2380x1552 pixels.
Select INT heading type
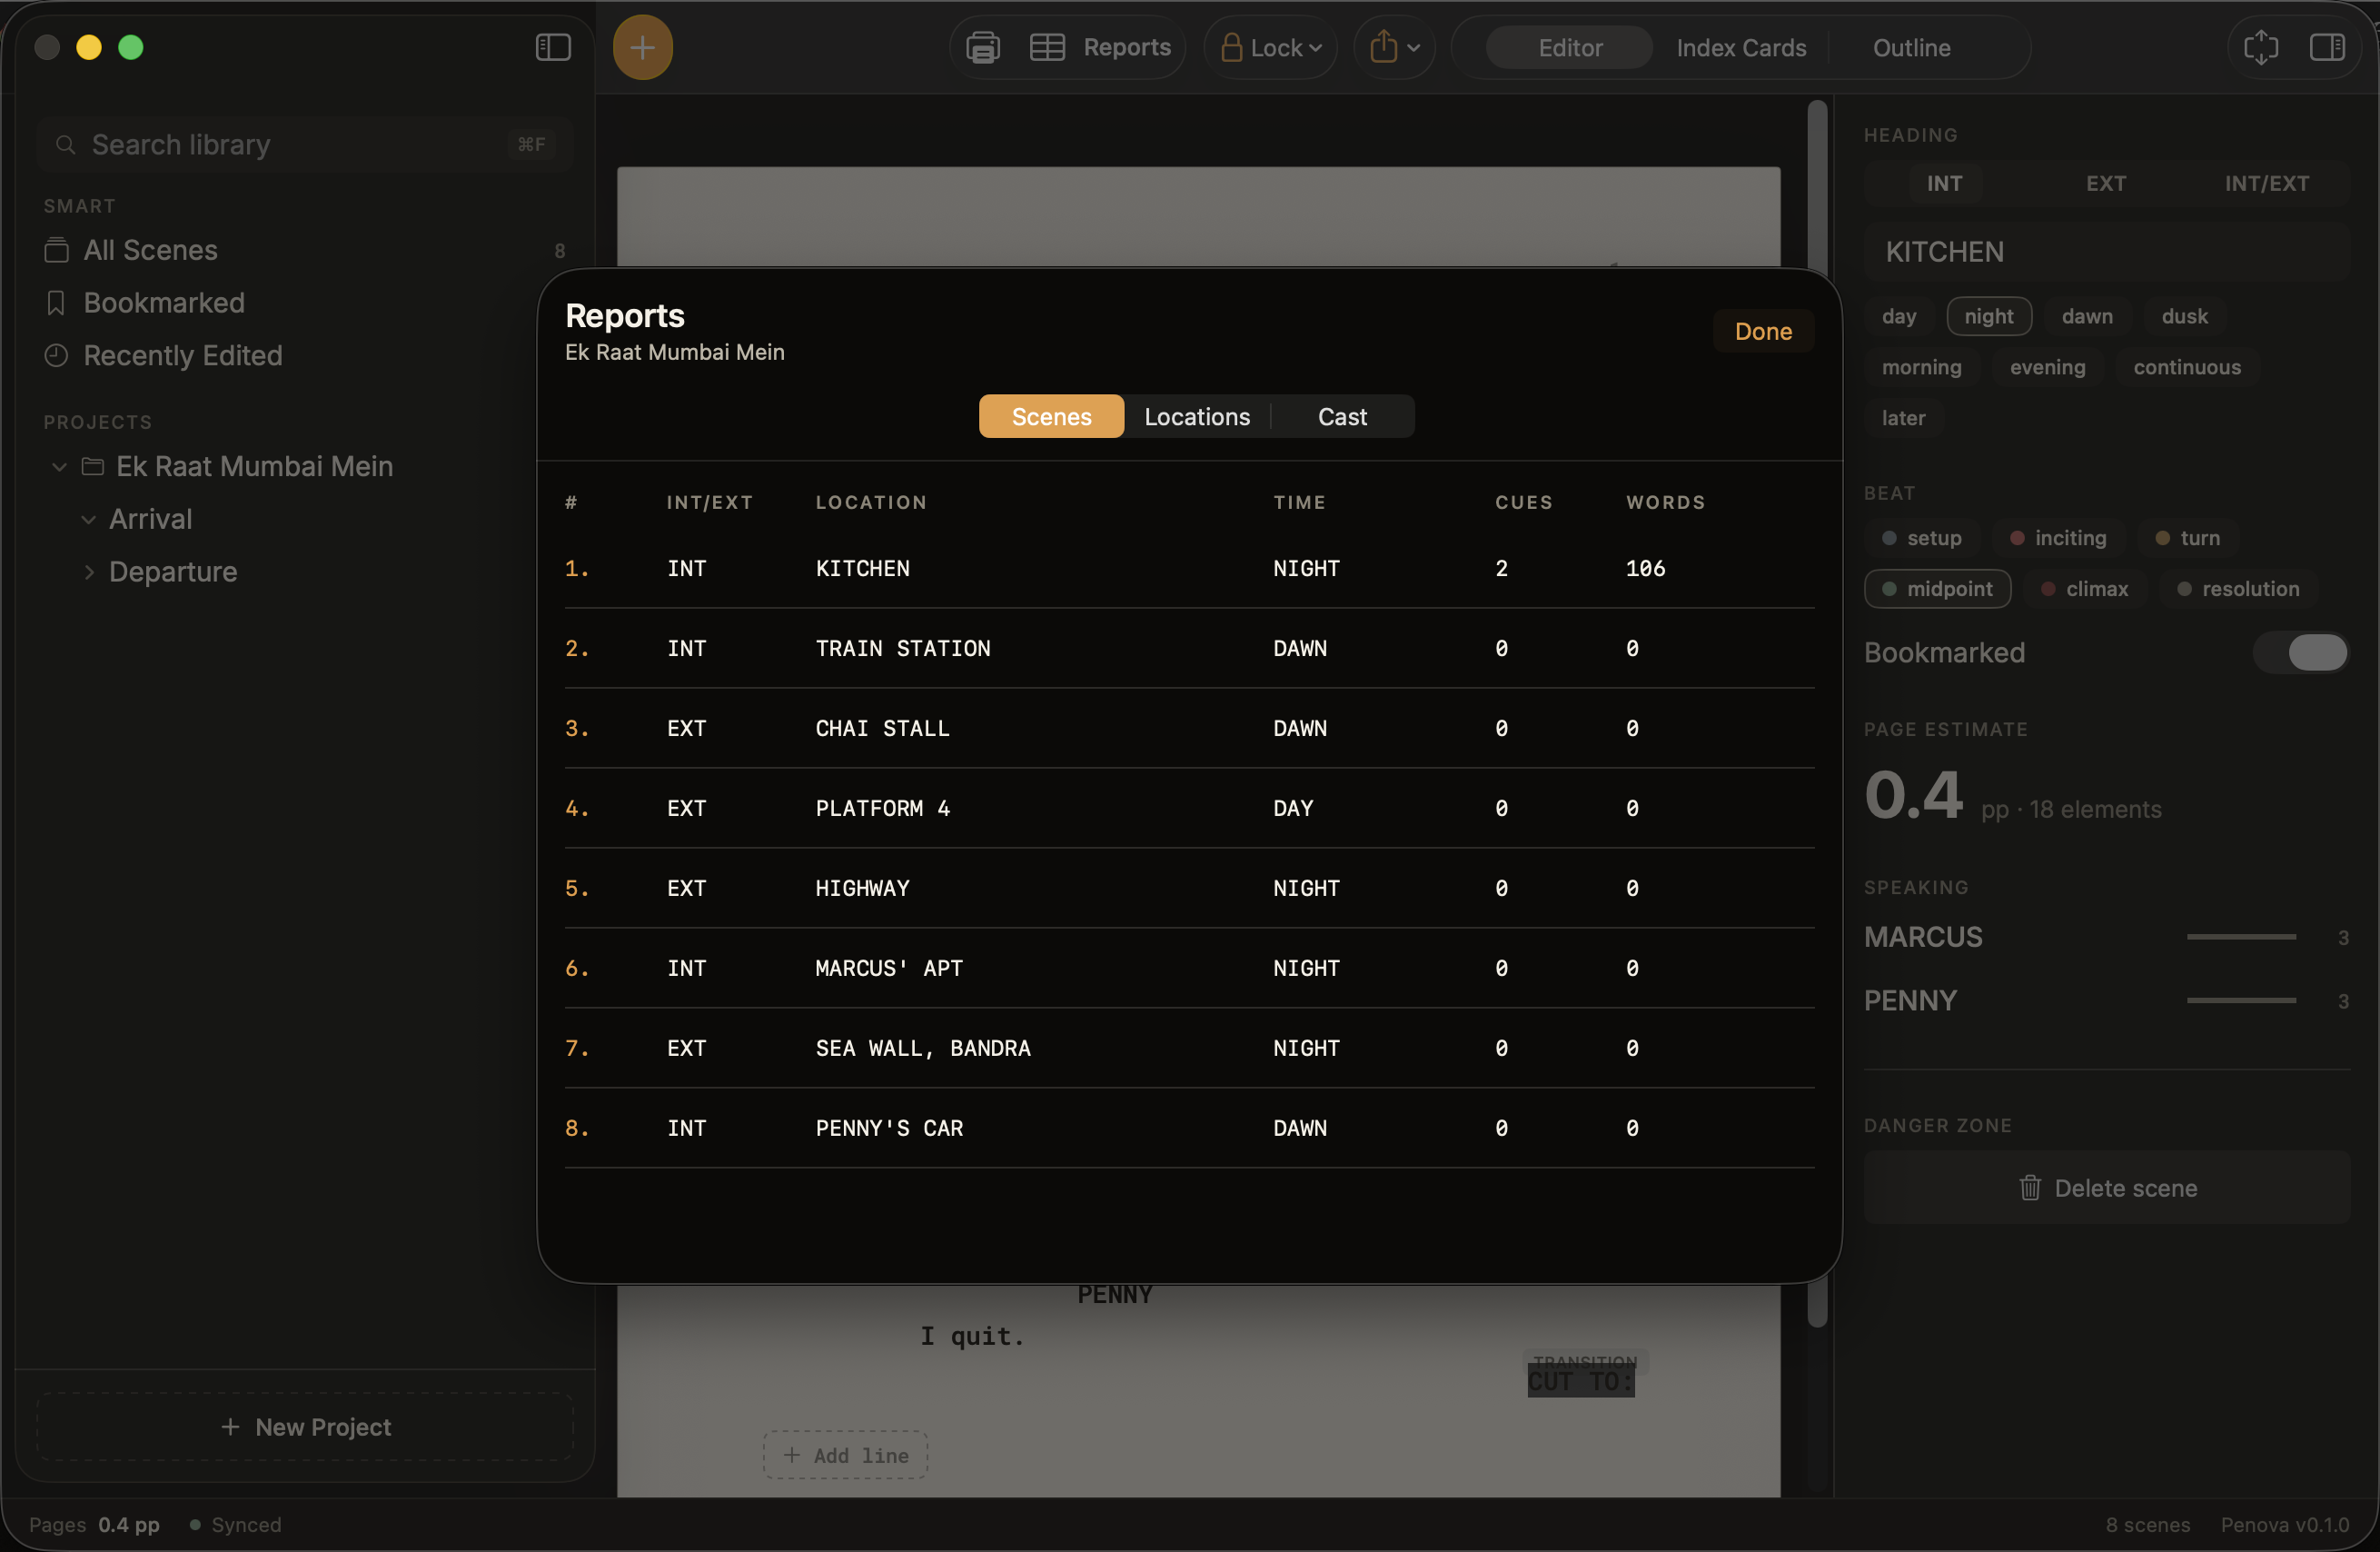(1944, 183)
